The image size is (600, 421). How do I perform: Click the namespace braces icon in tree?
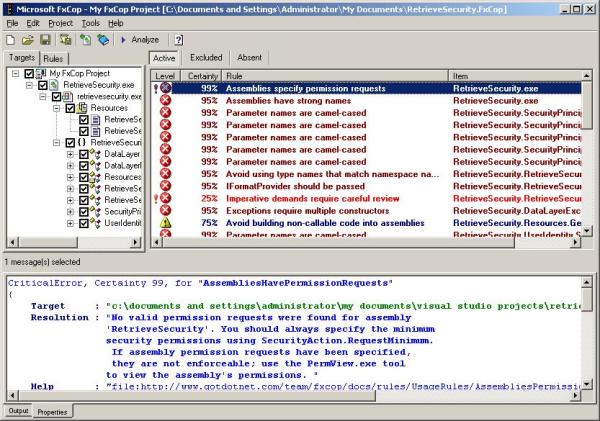point(82,142)
